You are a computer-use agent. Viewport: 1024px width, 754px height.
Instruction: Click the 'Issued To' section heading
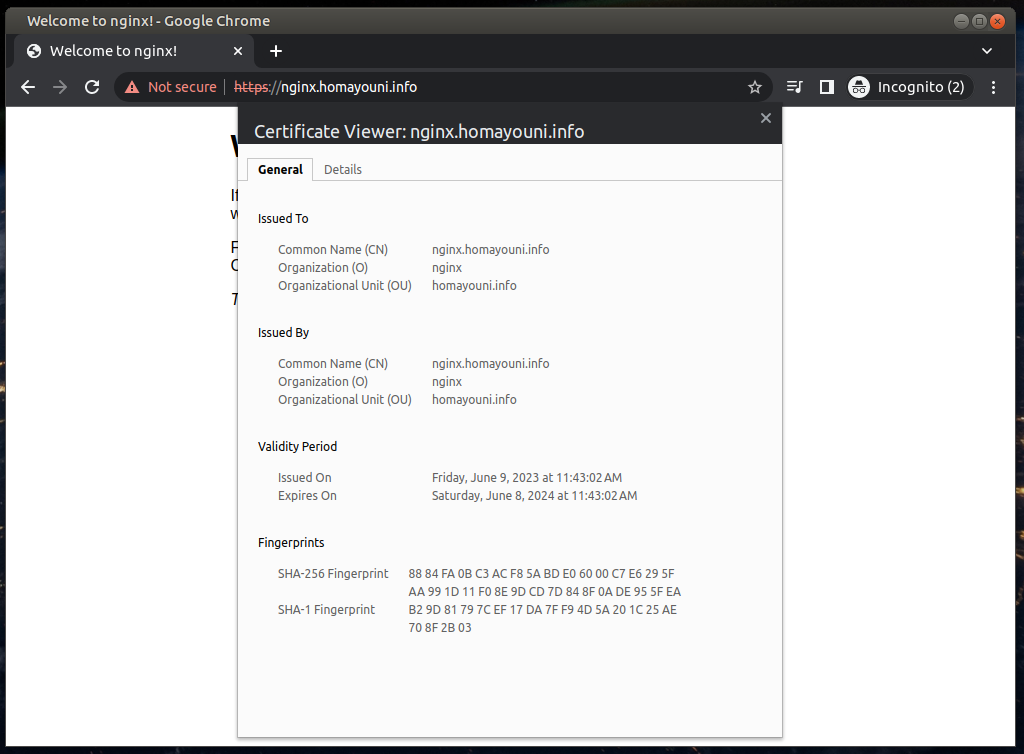point(283,219)
